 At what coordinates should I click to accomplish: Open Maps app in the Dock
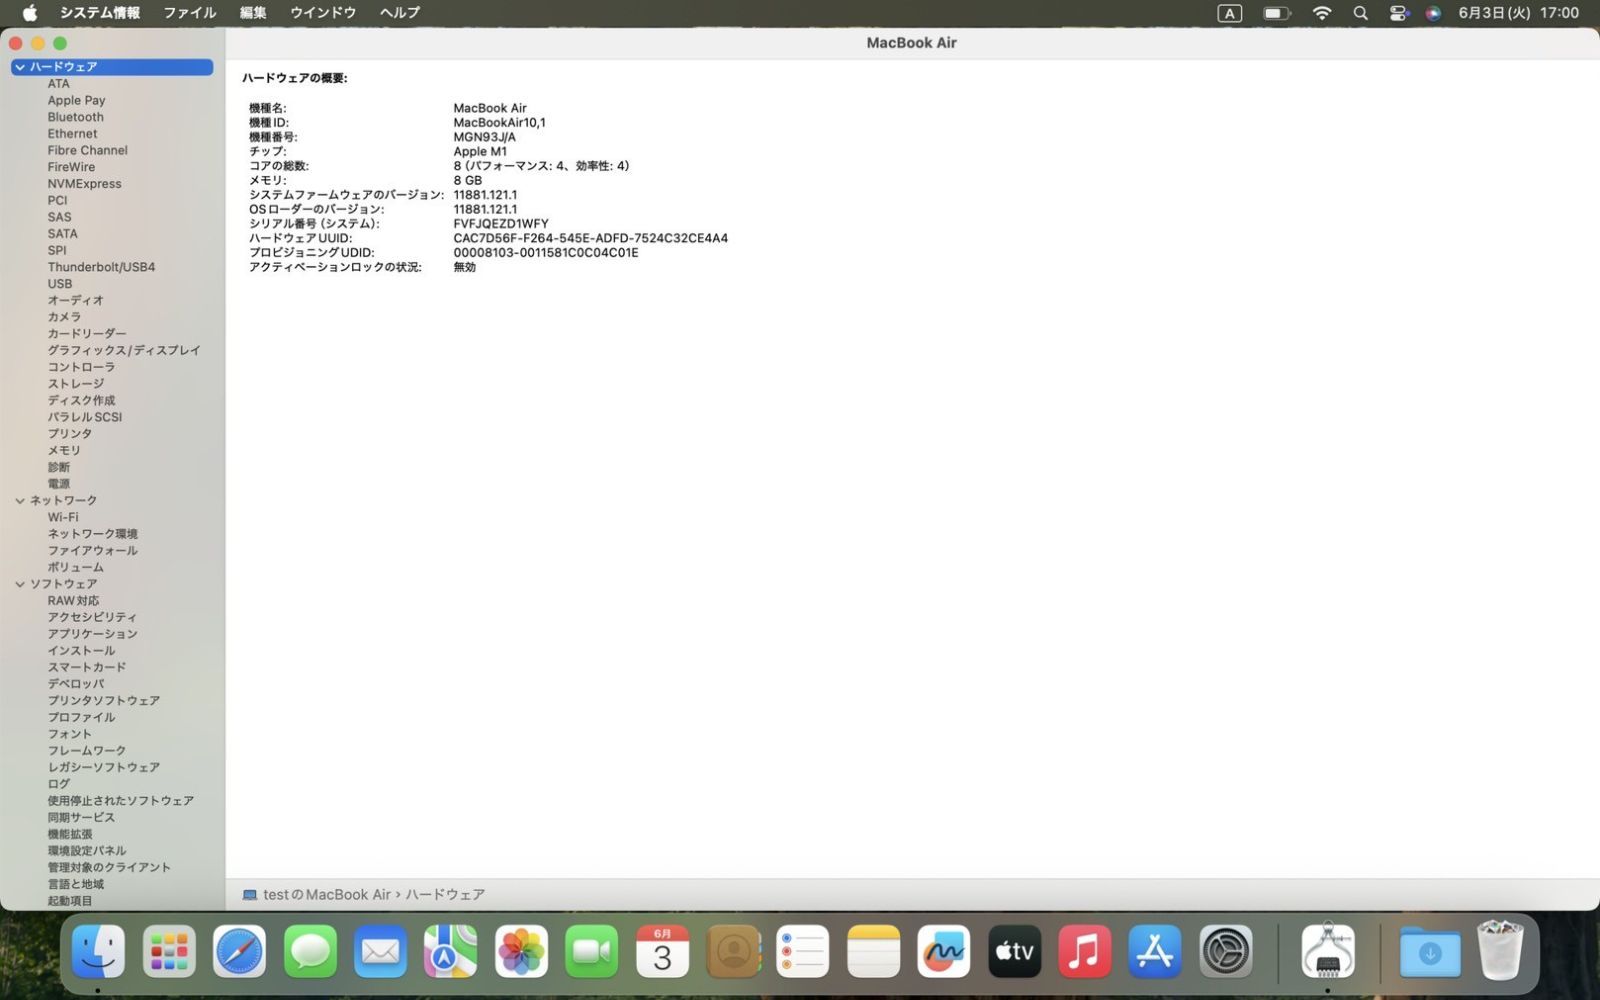pos(451,951)
